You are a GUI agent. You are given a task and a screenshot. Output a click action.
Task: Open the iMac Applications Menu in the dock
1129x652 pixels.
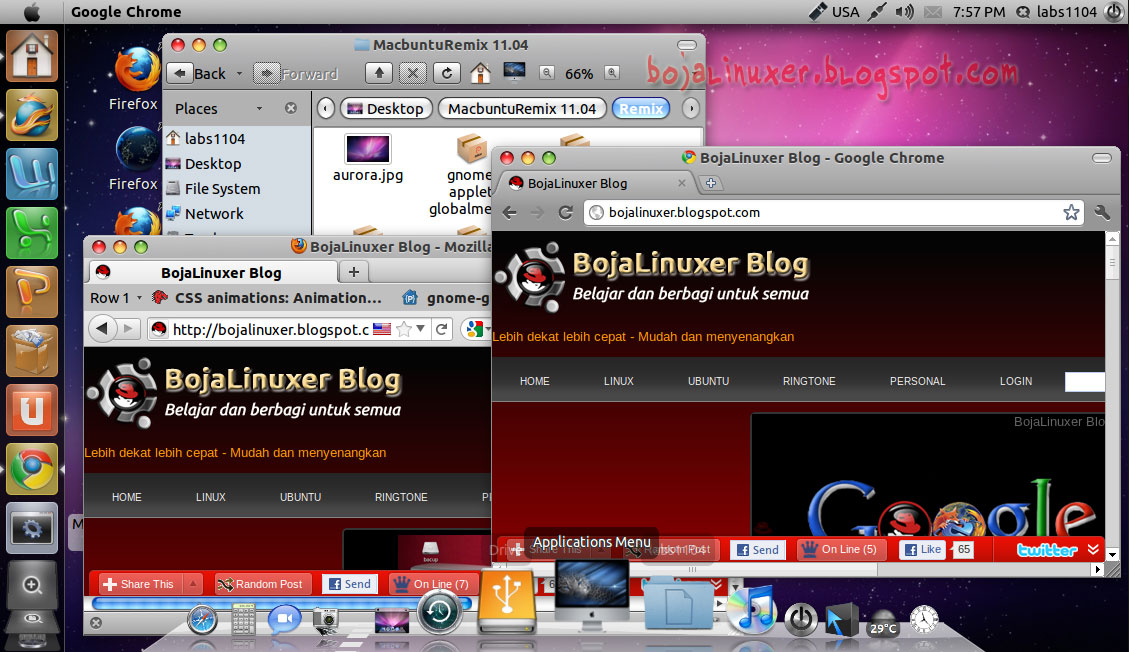592,596
